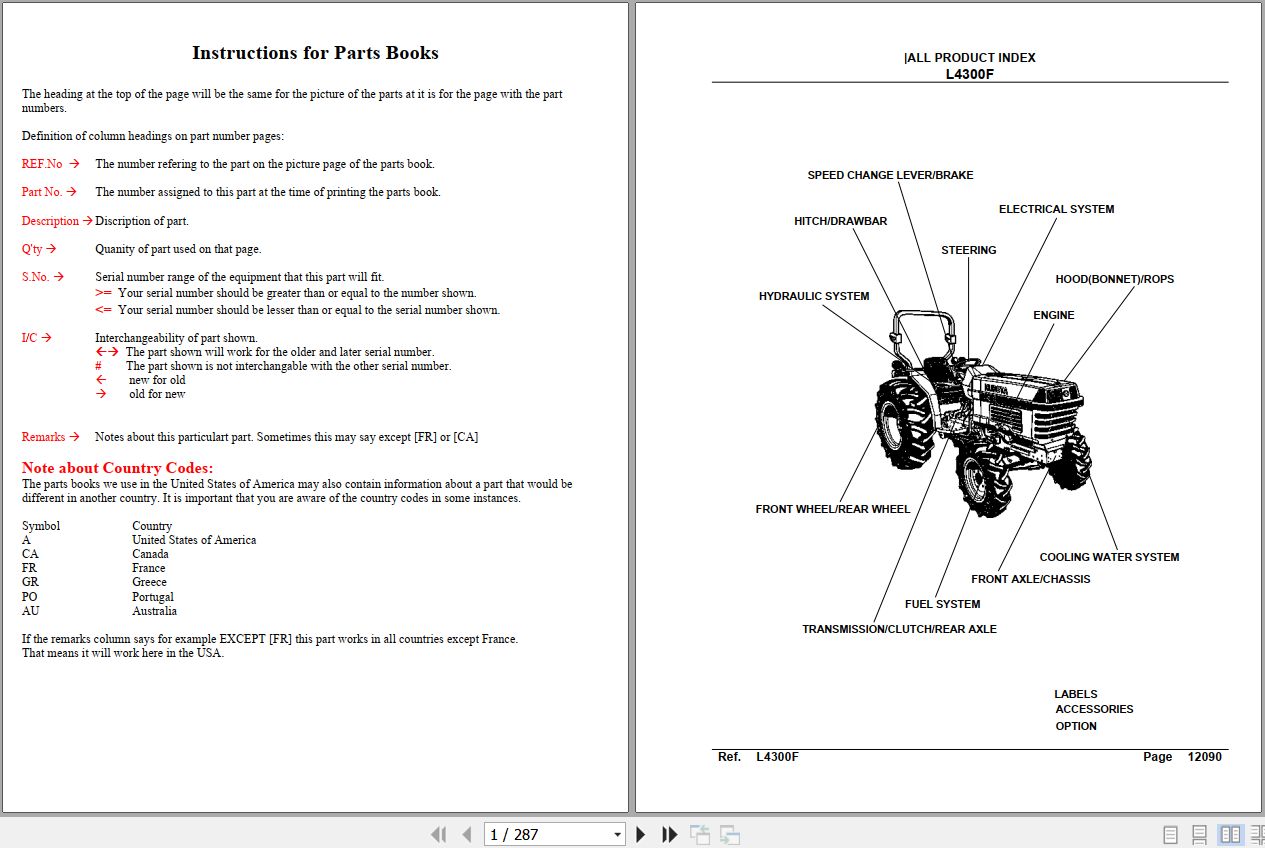Click the STEERING label

[968, 250]
